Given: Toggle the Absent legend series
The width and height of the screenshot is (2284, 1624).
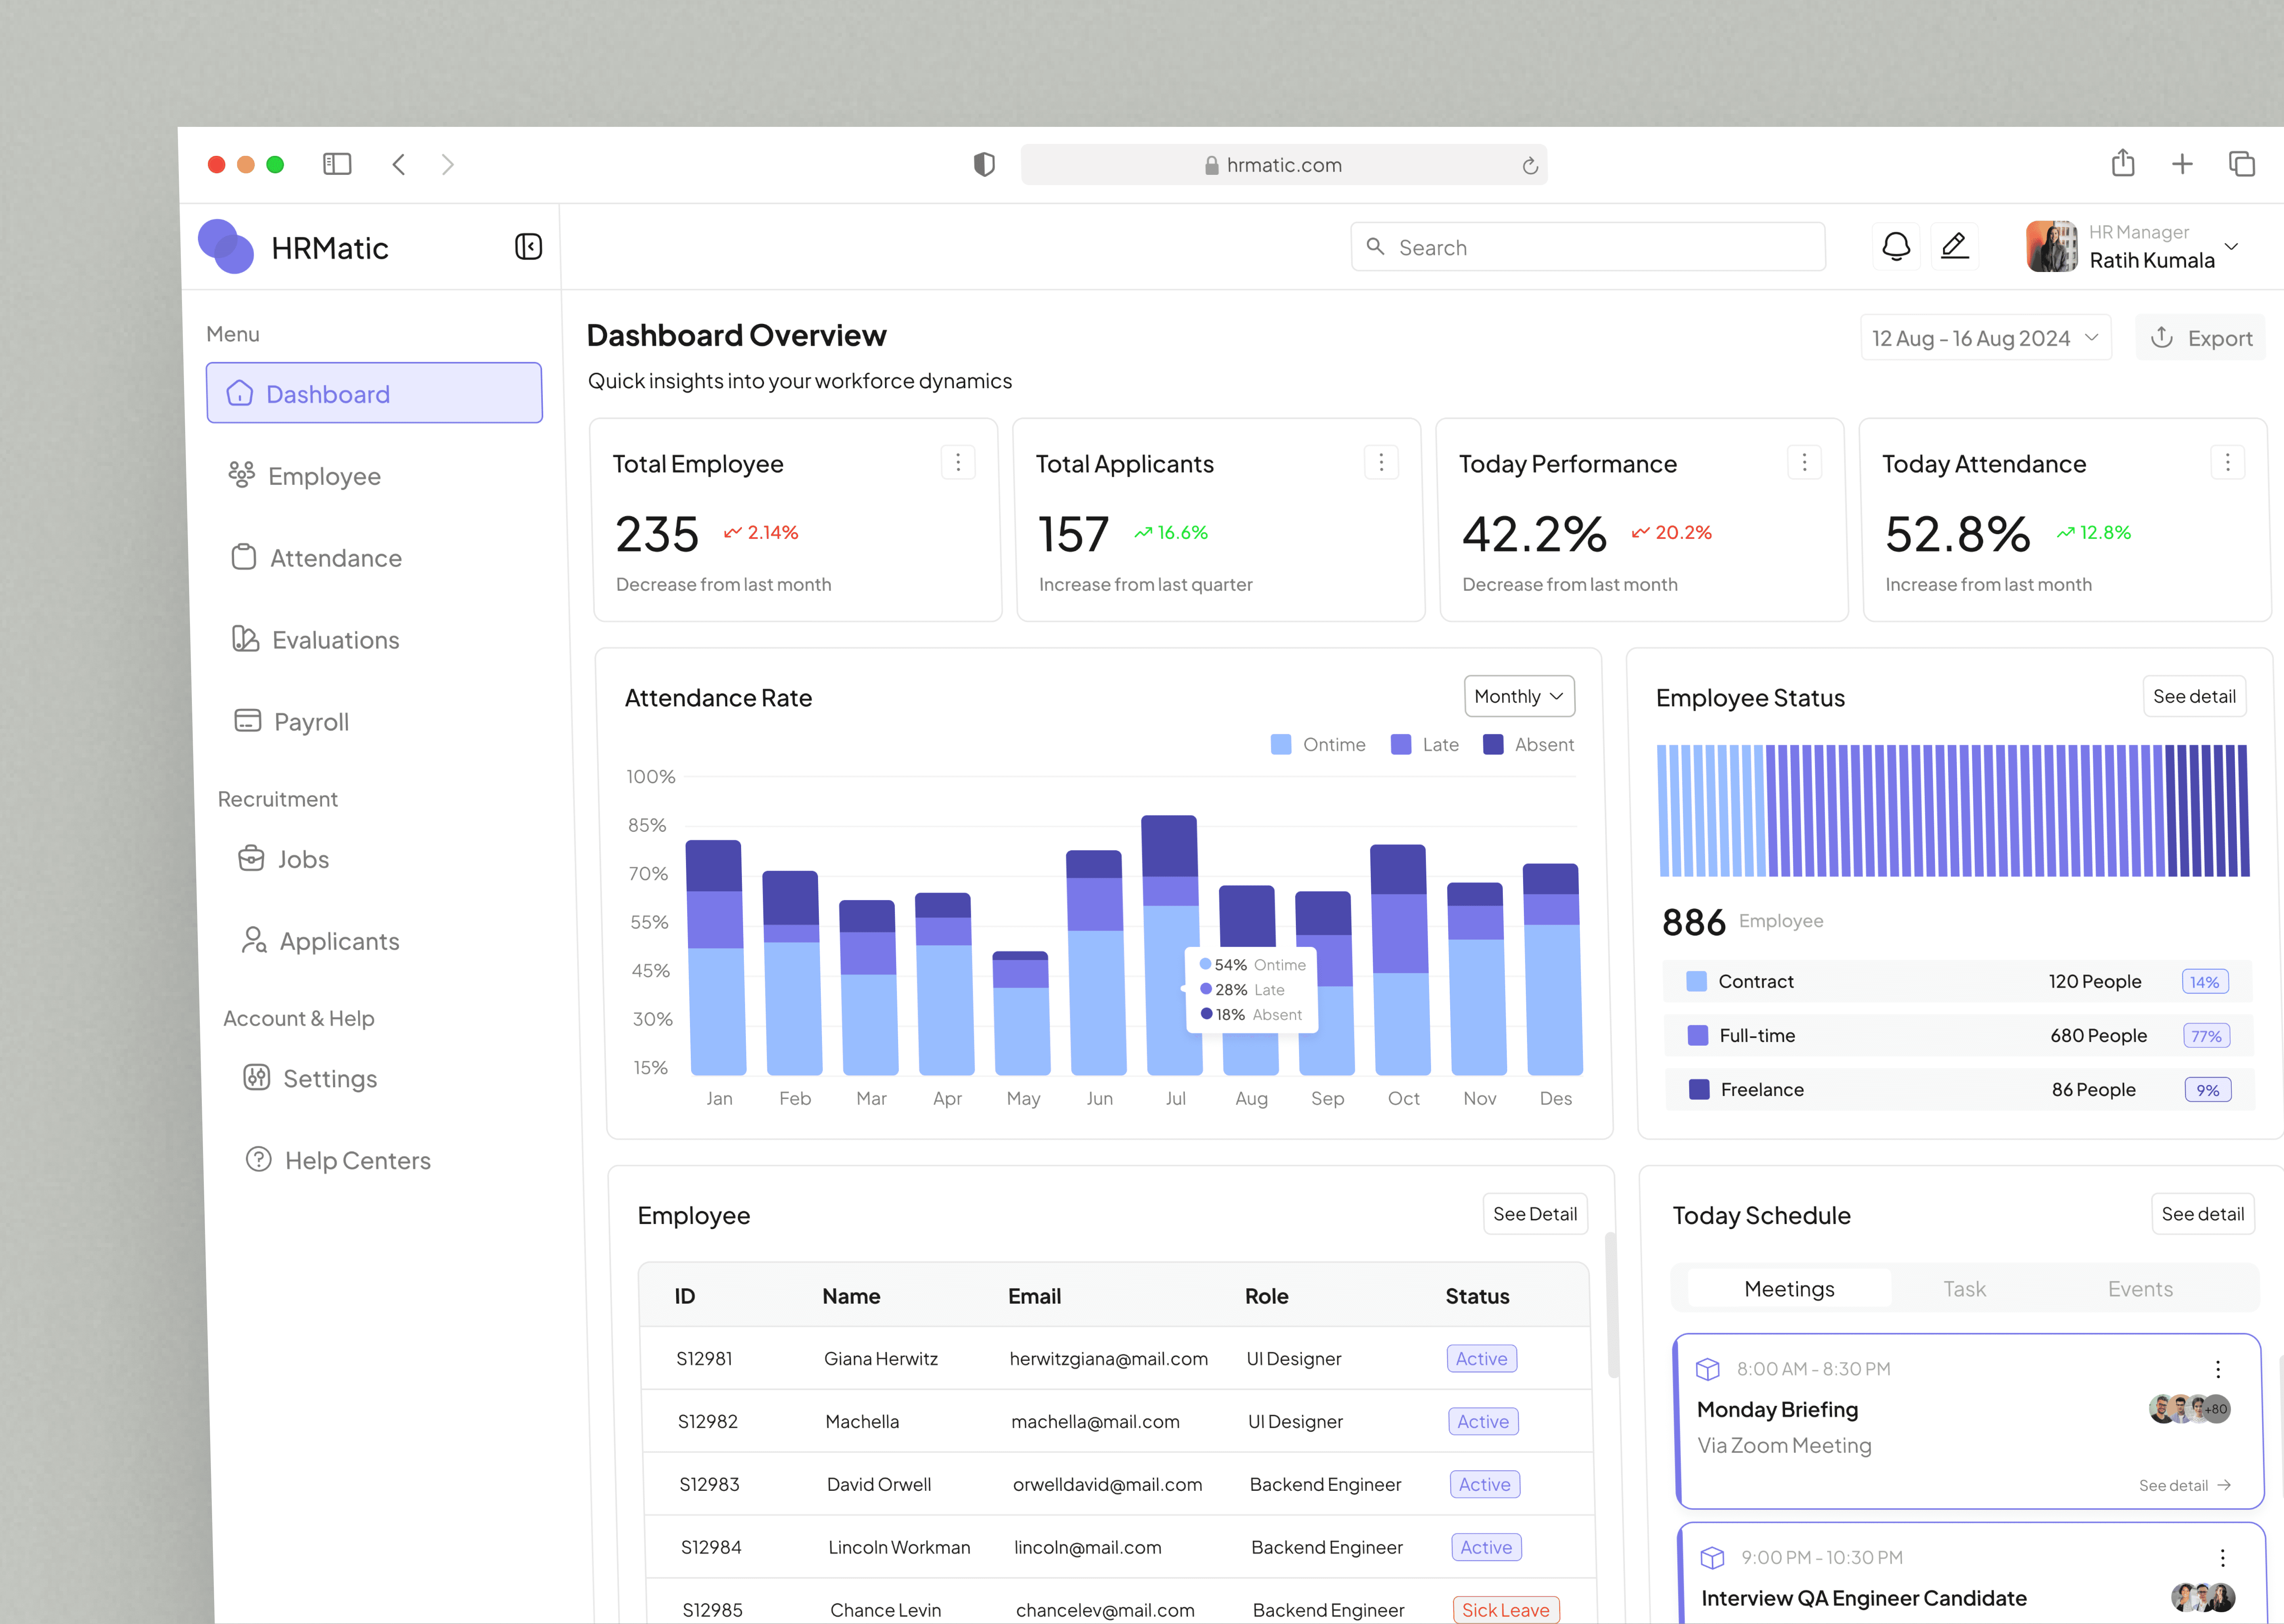Looking at the screenshot, I should [1529, 744].
